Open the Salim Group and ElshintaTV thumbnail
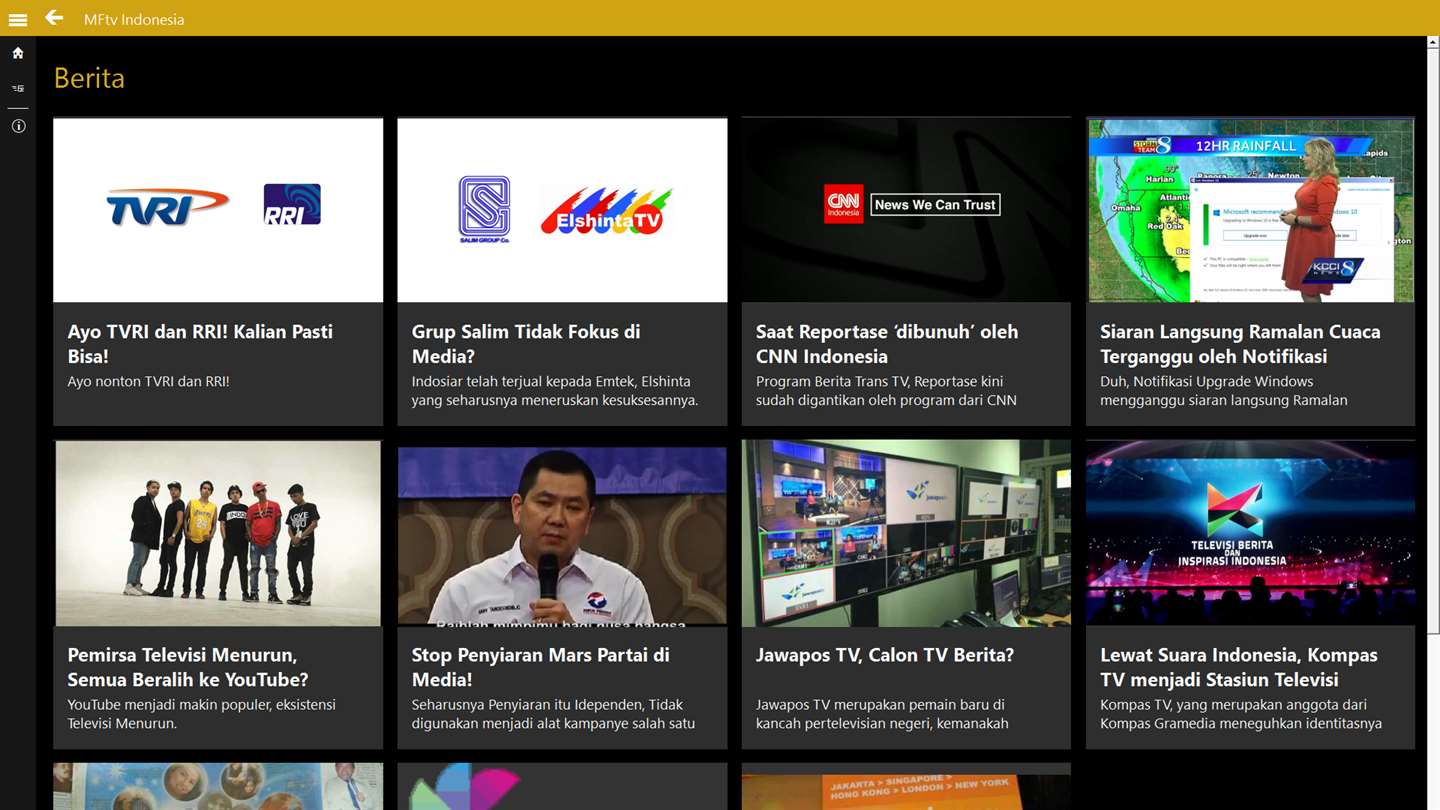The height and width of the screenshot is (810, 1440). [562, 210]
